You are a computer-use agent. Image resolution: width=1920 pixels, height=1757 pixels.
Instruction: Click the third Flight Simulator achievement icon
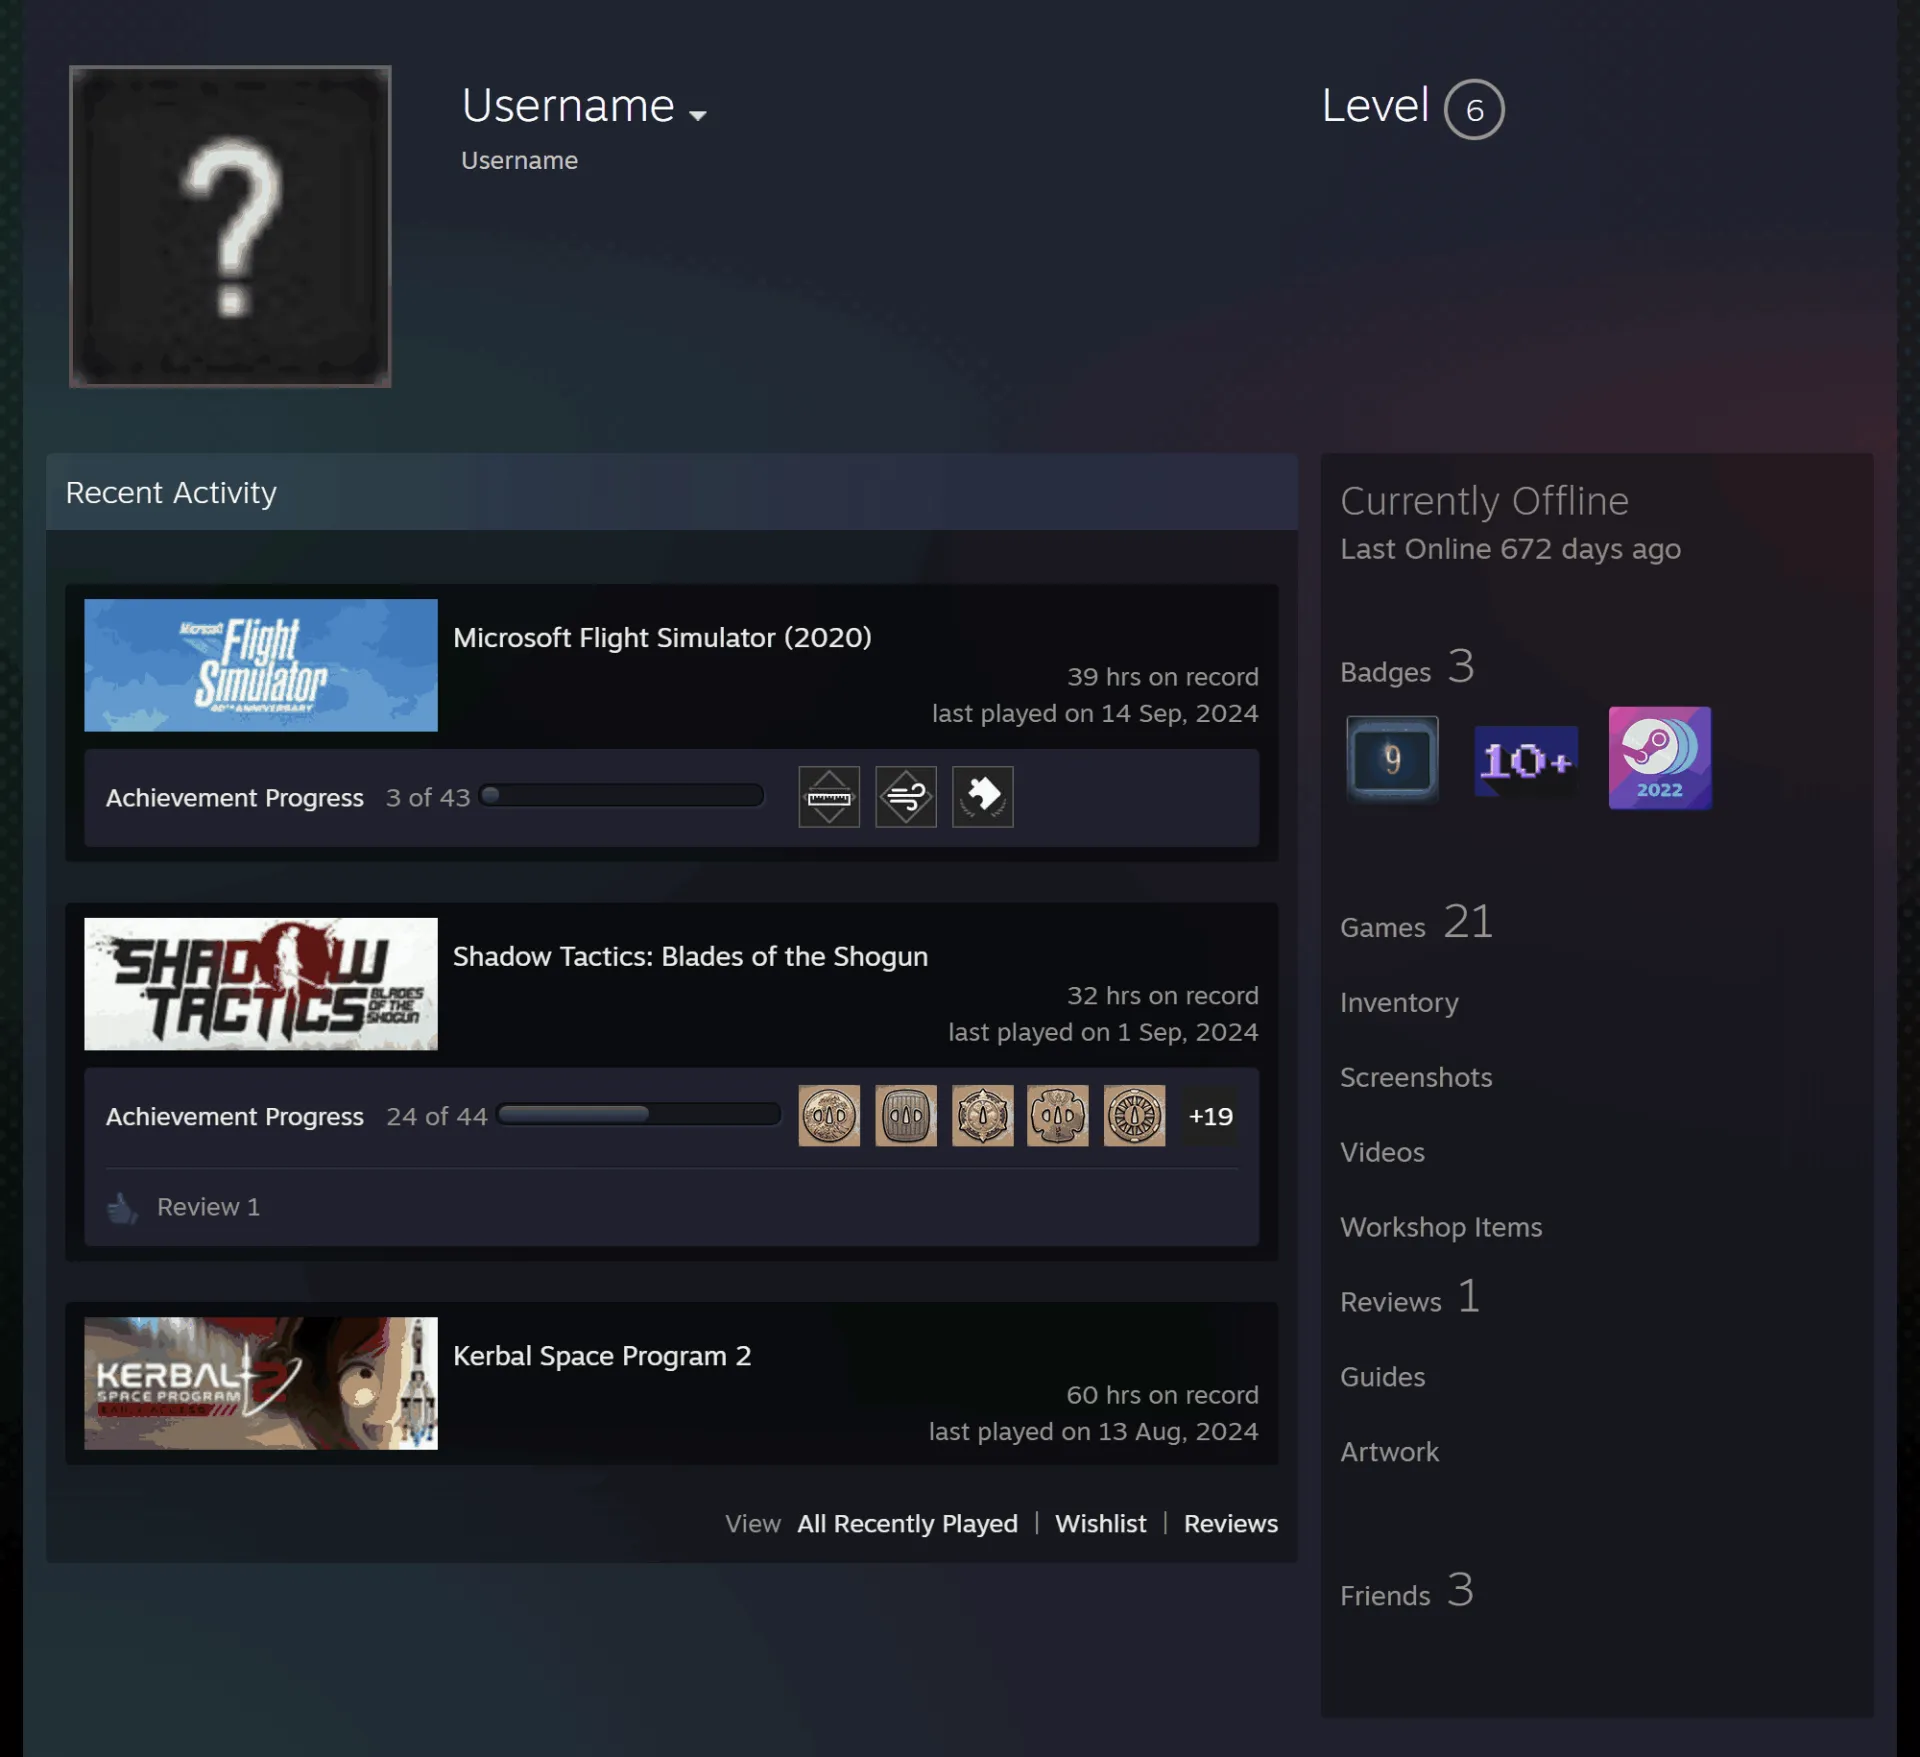click(x=983, y=797)
